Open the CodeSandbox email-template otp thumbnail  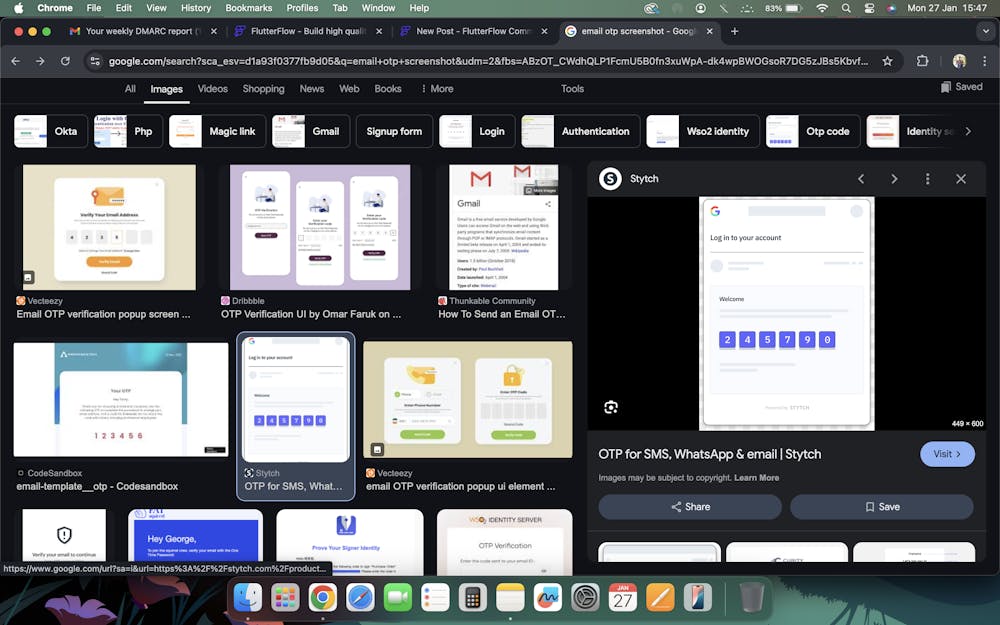pos(121,400)
